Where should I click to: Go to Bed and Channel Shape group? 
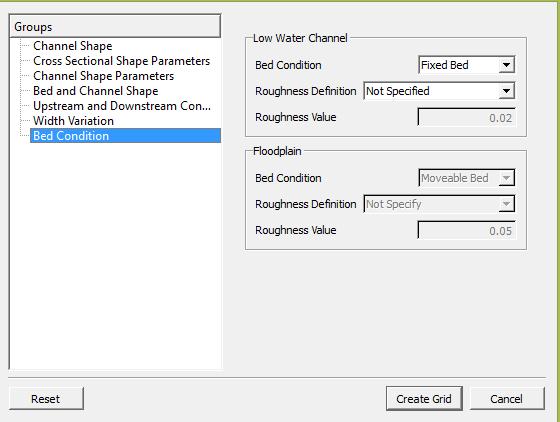coord(95,91)
